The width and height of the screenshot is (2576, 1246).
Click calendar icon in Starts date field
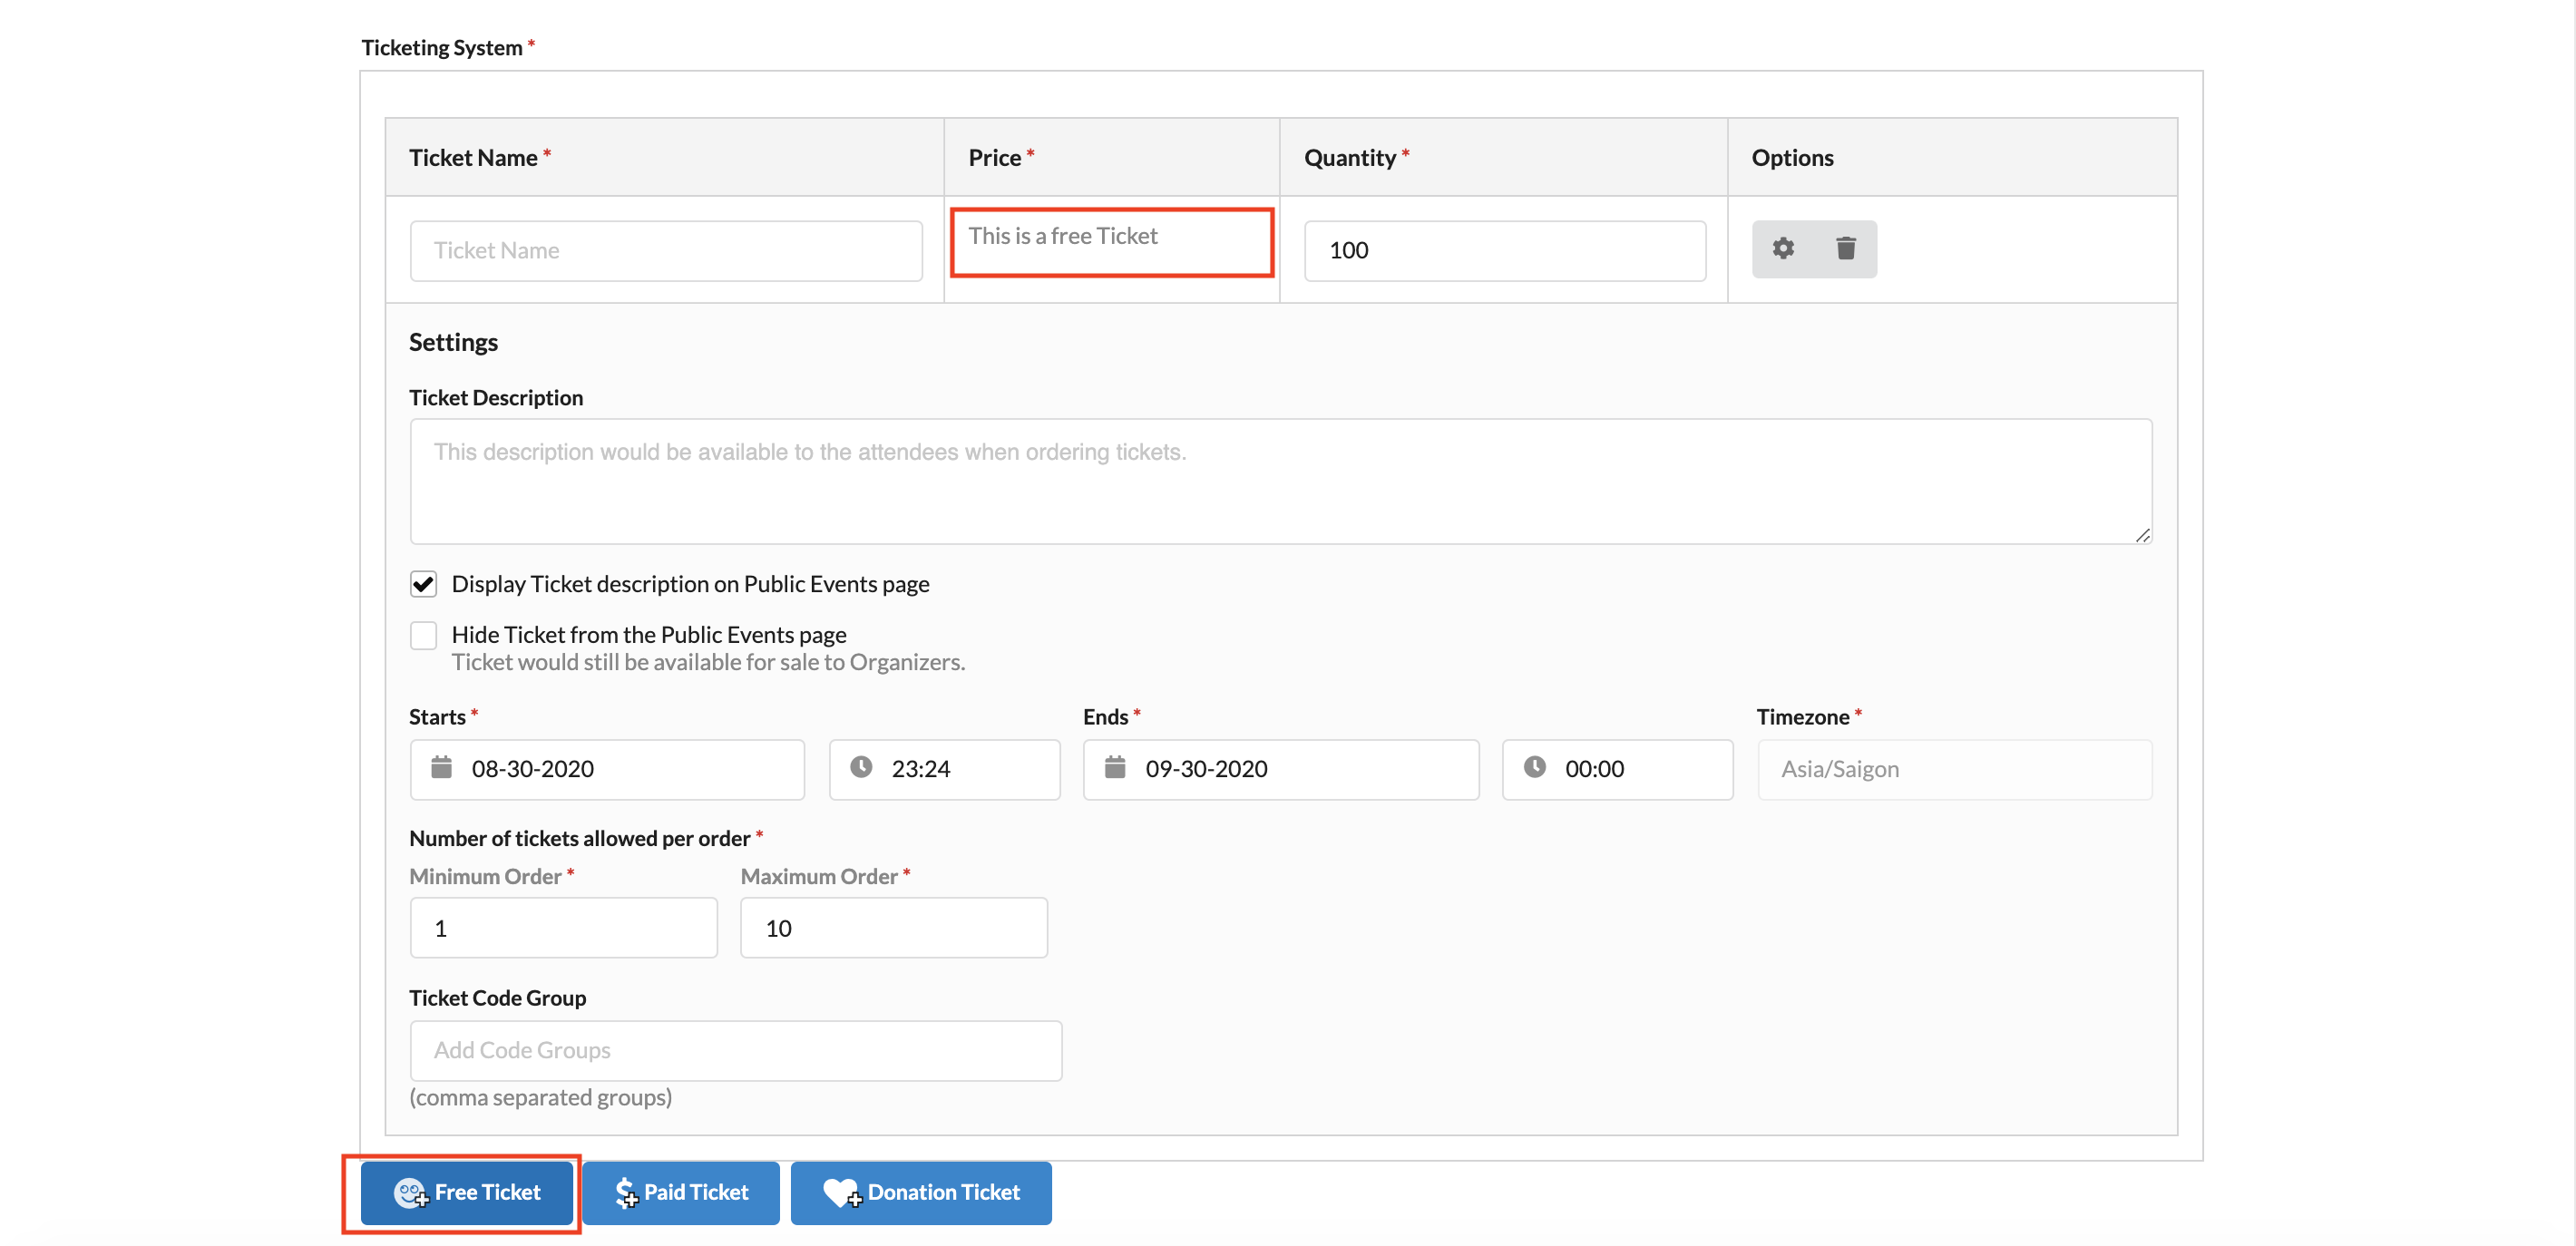[441, 767]
